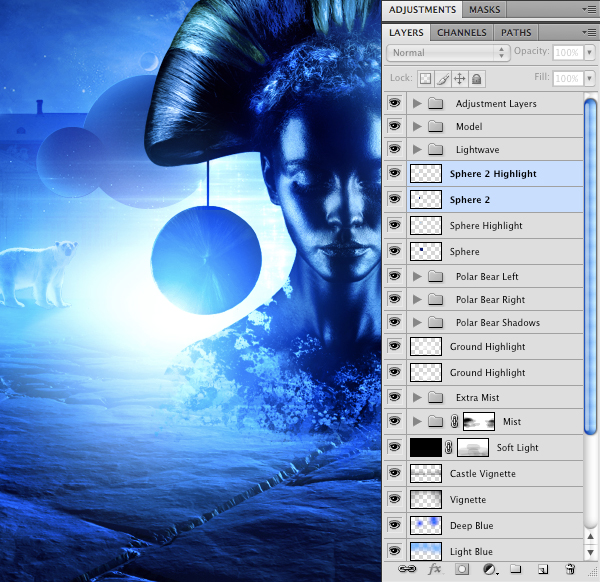Select the Sphere Highlight layer name
This screenshot has height=582, width=600.
[x=486, y=225]
